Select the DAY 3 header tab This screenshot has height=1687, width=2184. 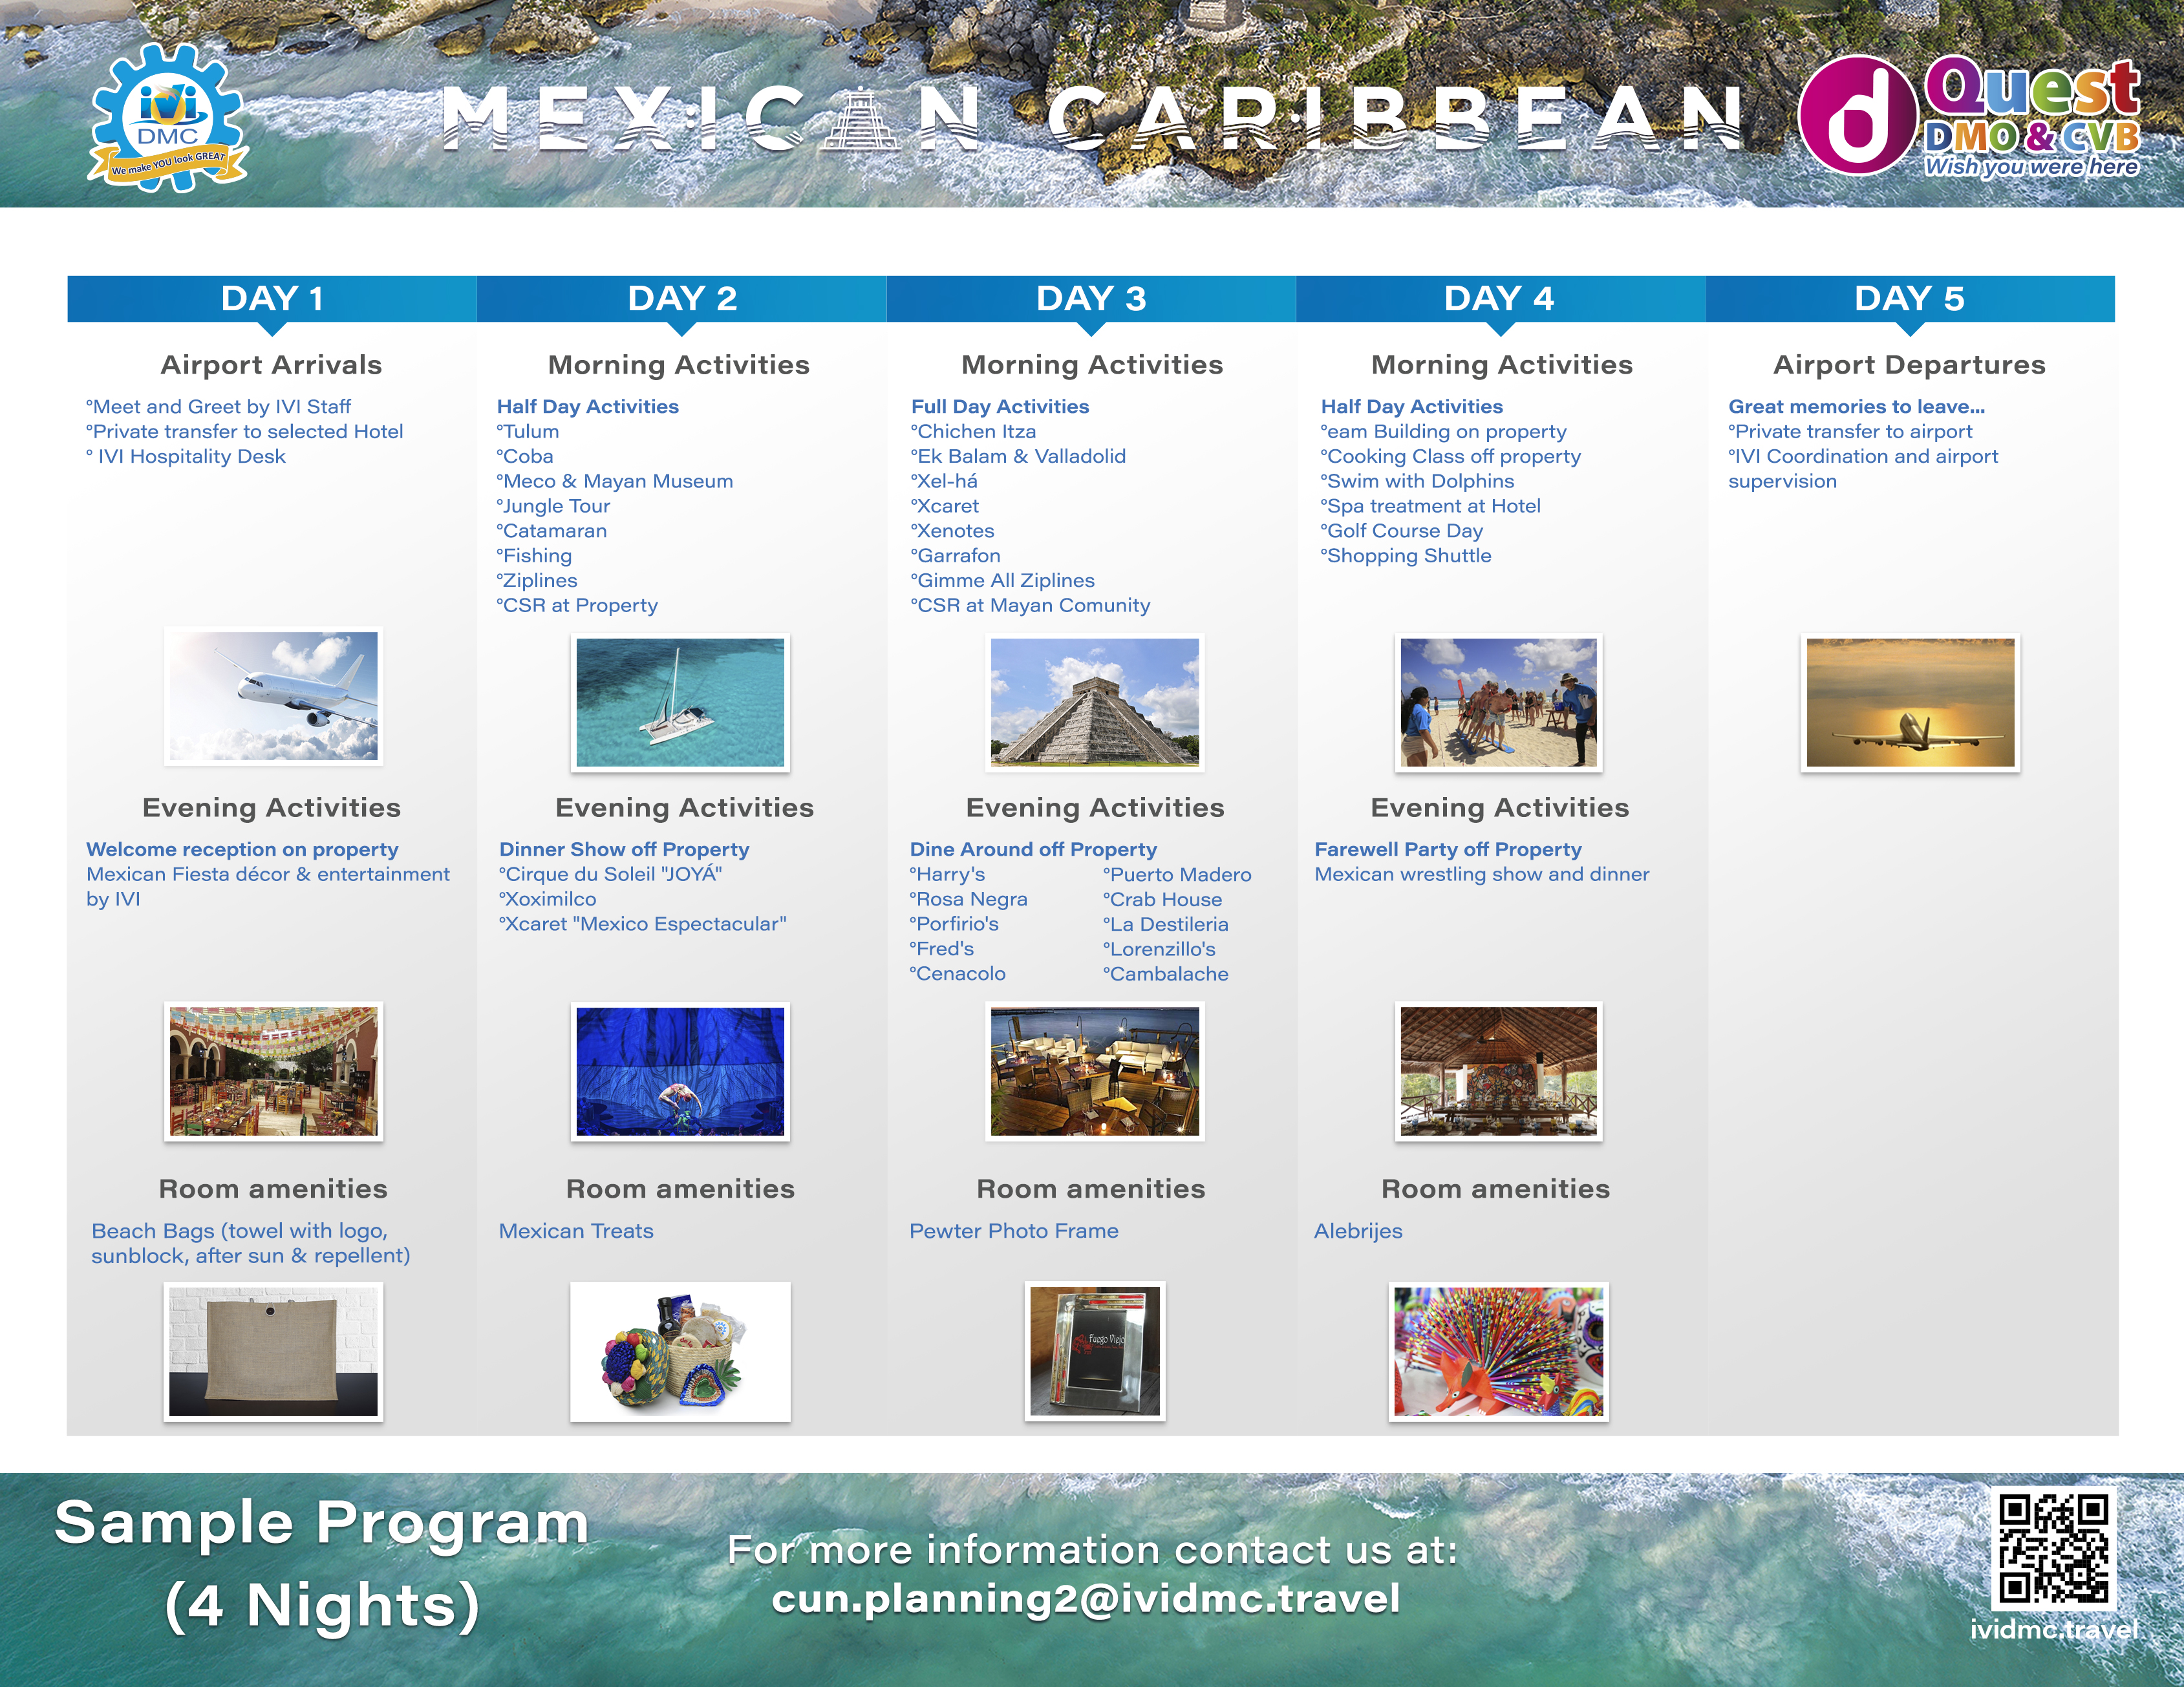(1090, 298)
